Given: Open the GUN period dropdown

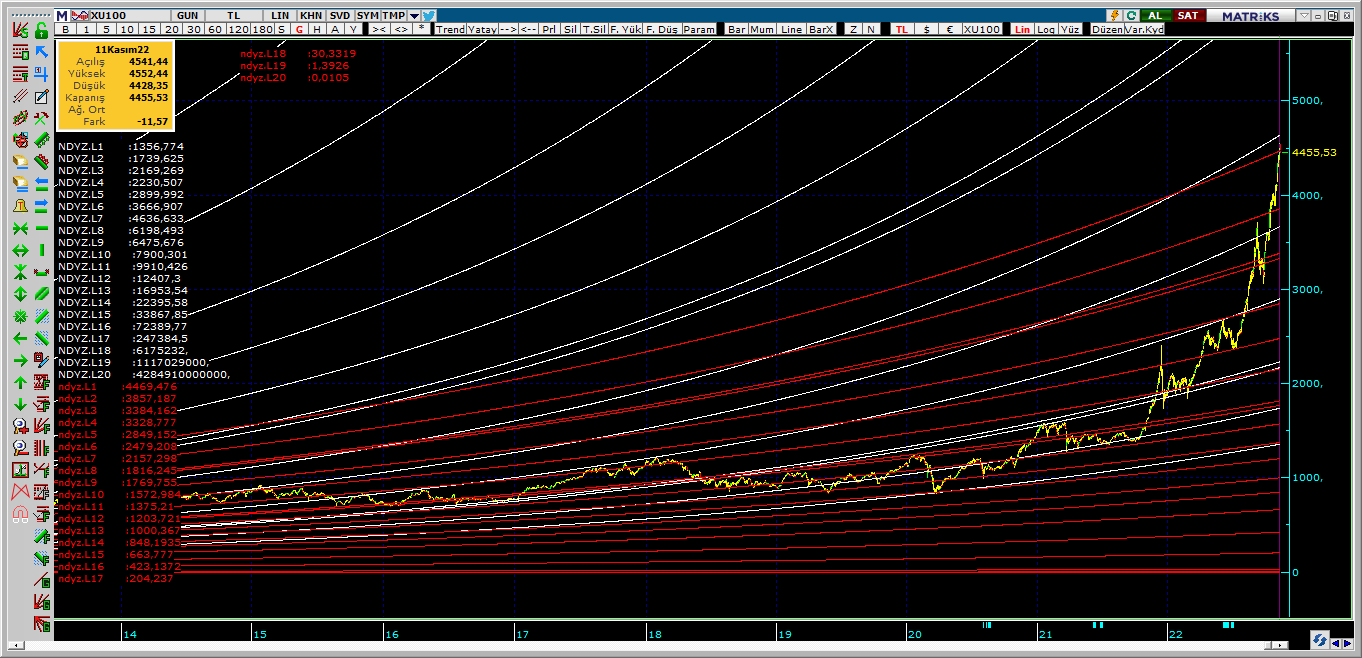Looking at the screenshot, I should point(187,16).
